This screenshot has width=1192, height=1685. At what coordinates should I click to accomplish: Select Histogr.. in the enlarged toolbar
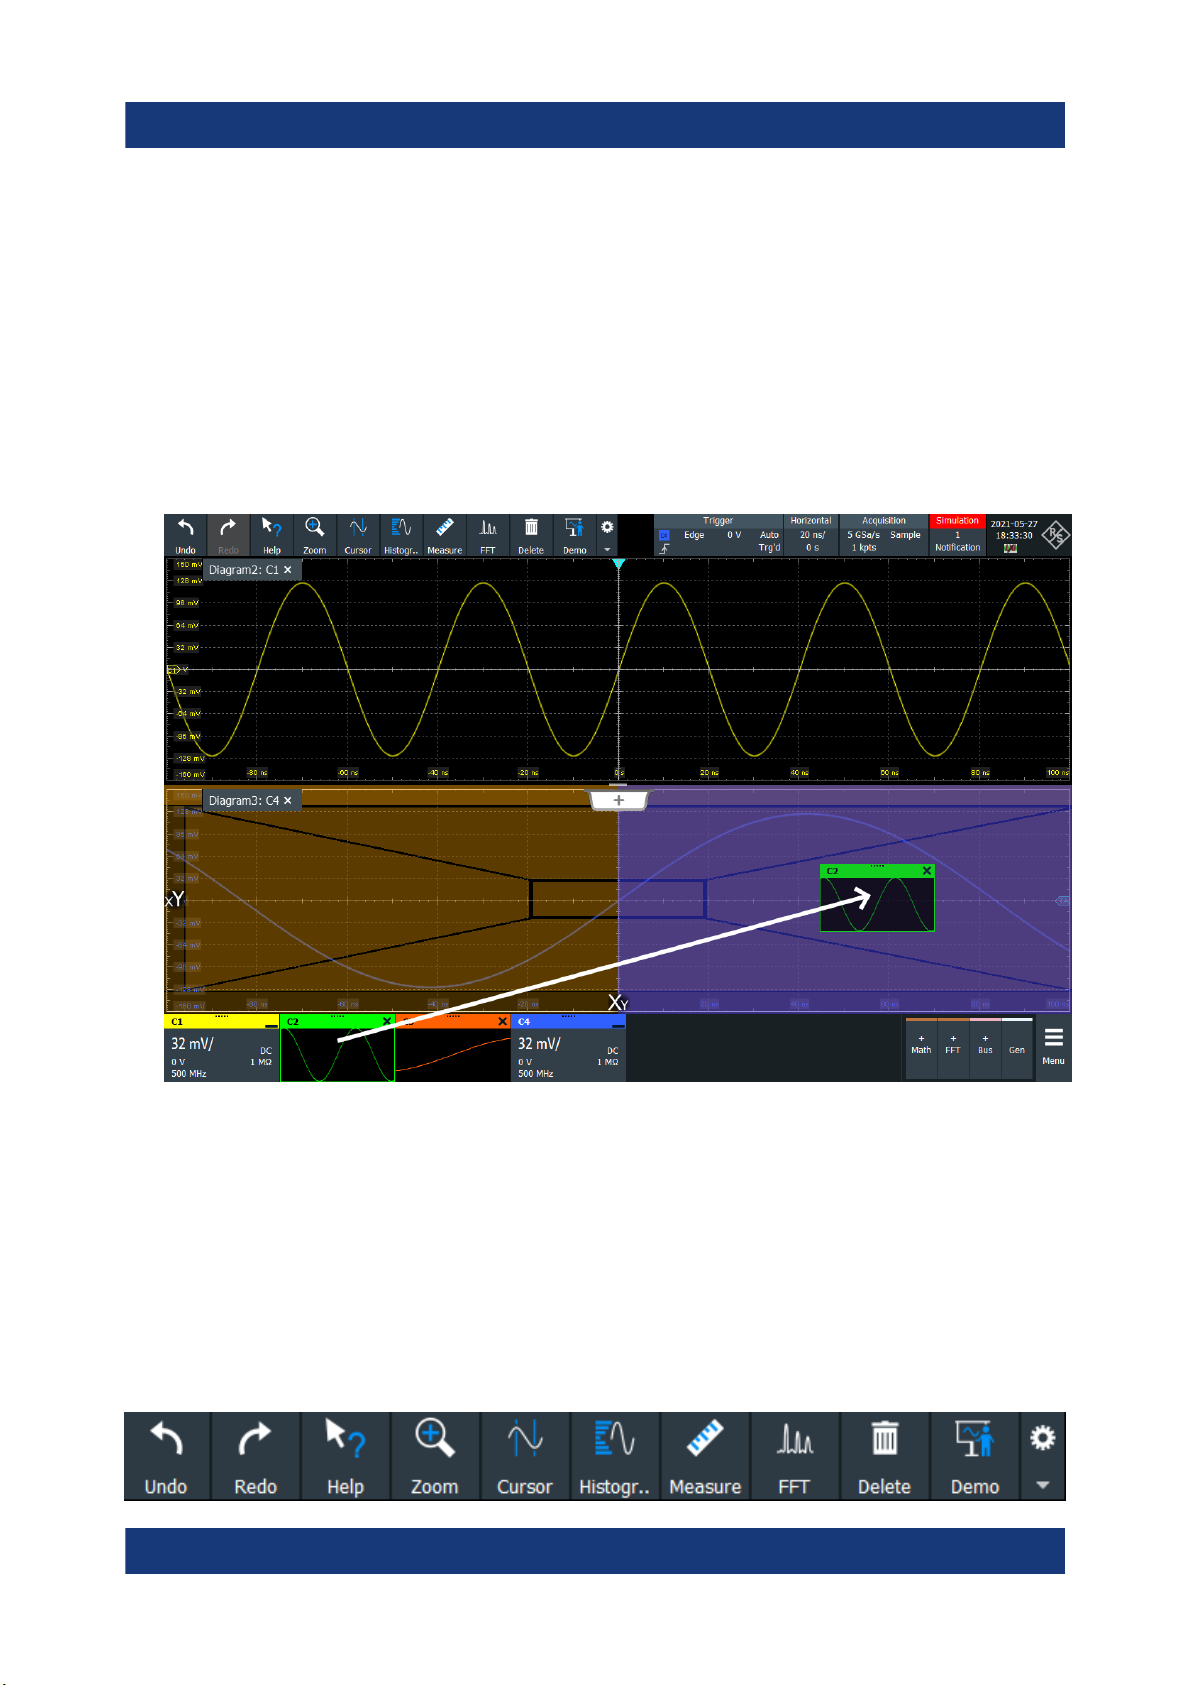(x=615, y=1456)
